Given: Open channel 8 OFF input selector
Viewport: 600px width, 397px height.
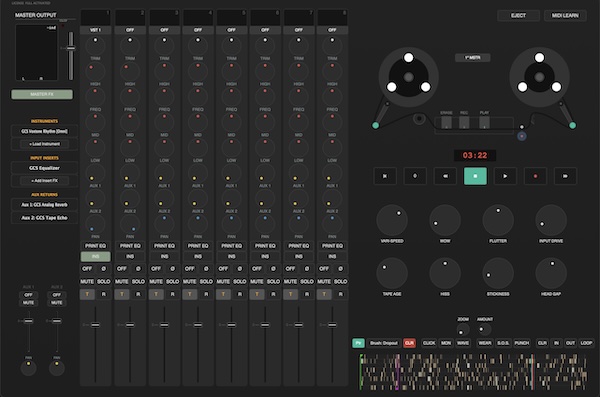Looking at the screenshot, I should [x=332, y=30].
